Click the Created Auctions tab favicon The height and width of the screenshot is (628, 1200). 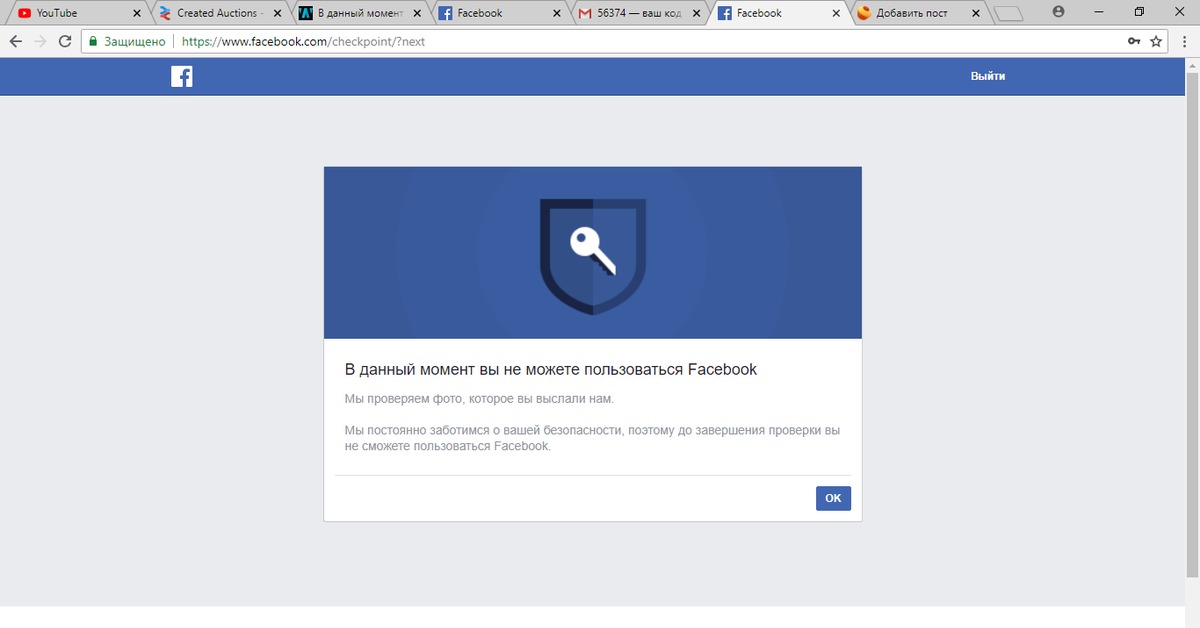[x=165, y=13]
